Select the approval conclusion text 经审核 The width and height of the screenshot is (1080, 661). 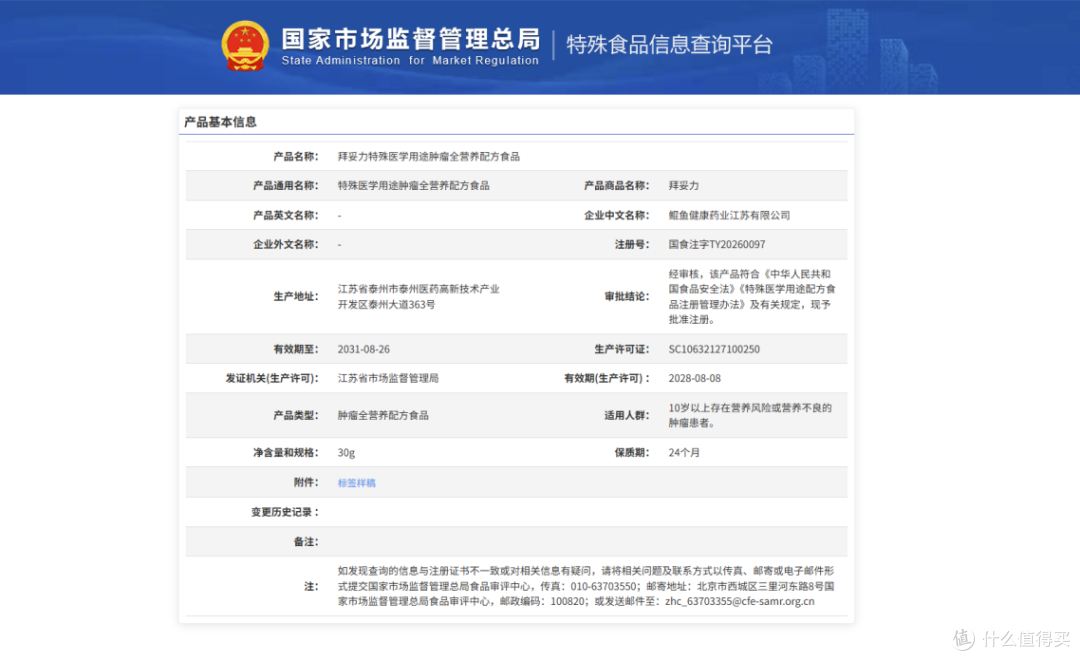[751, 296]
